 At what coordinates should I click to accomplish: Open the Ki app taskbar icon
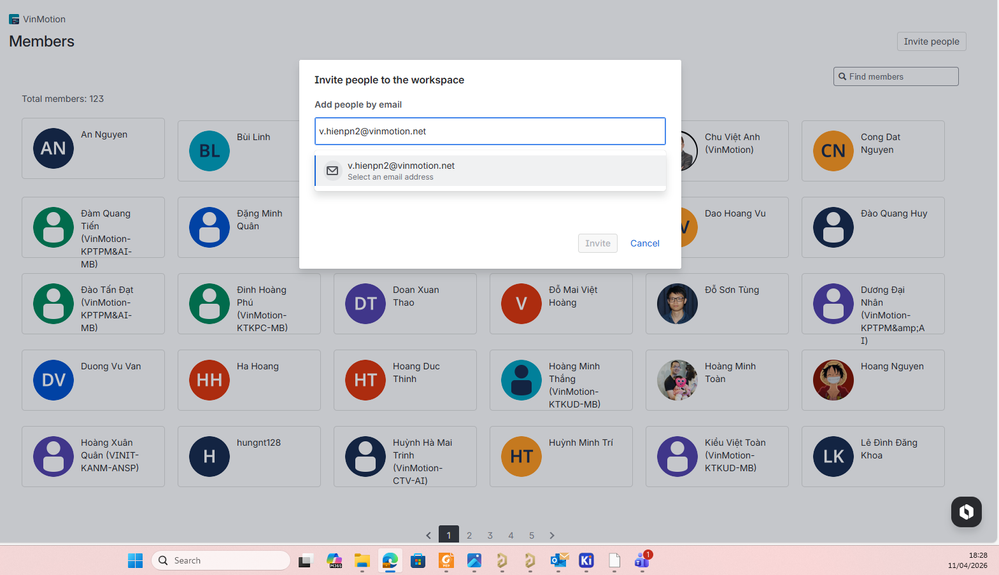[586, 560]
